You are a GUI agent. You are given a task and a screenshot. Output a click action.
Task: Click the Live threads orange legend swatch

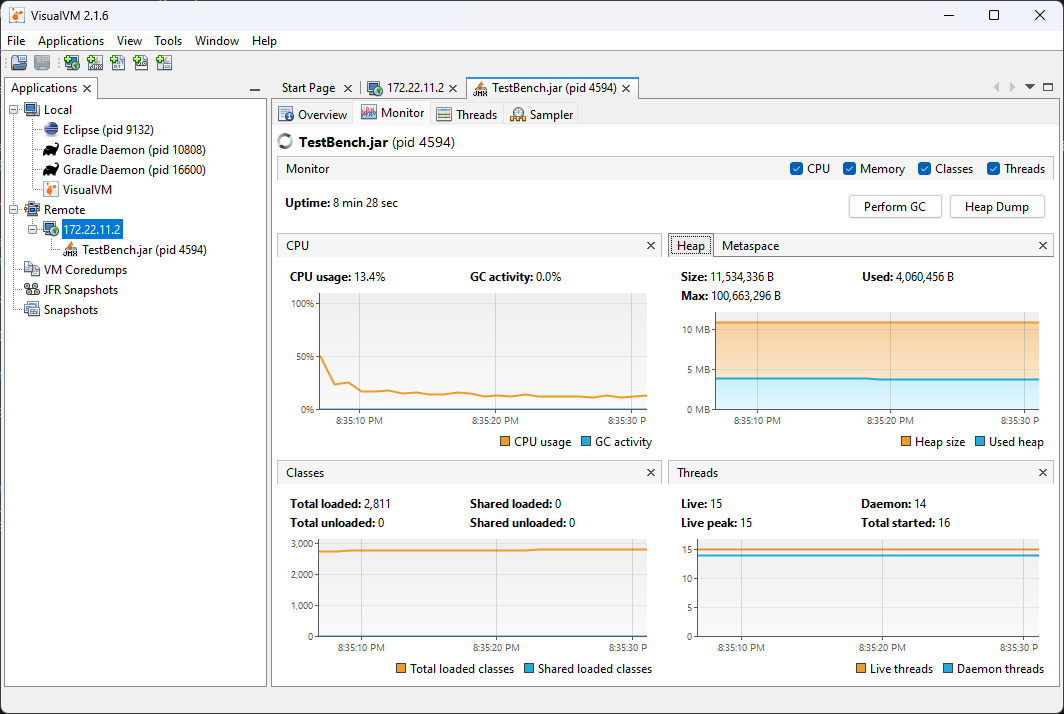[x=861, y=669]
